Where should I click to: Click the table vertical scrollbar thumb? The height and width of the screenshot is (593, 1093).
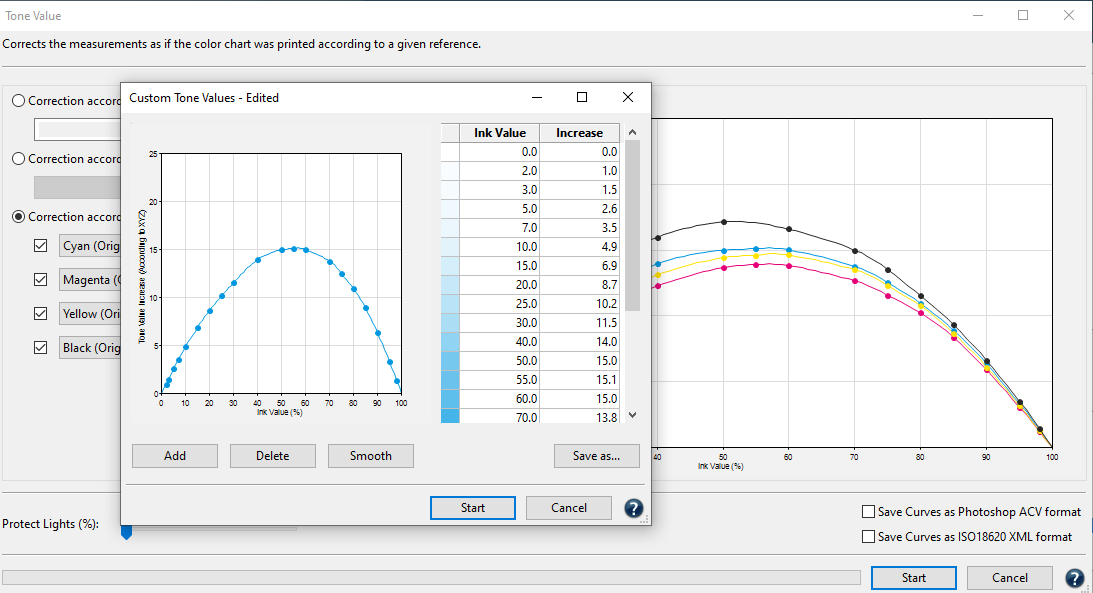point(632,225)
